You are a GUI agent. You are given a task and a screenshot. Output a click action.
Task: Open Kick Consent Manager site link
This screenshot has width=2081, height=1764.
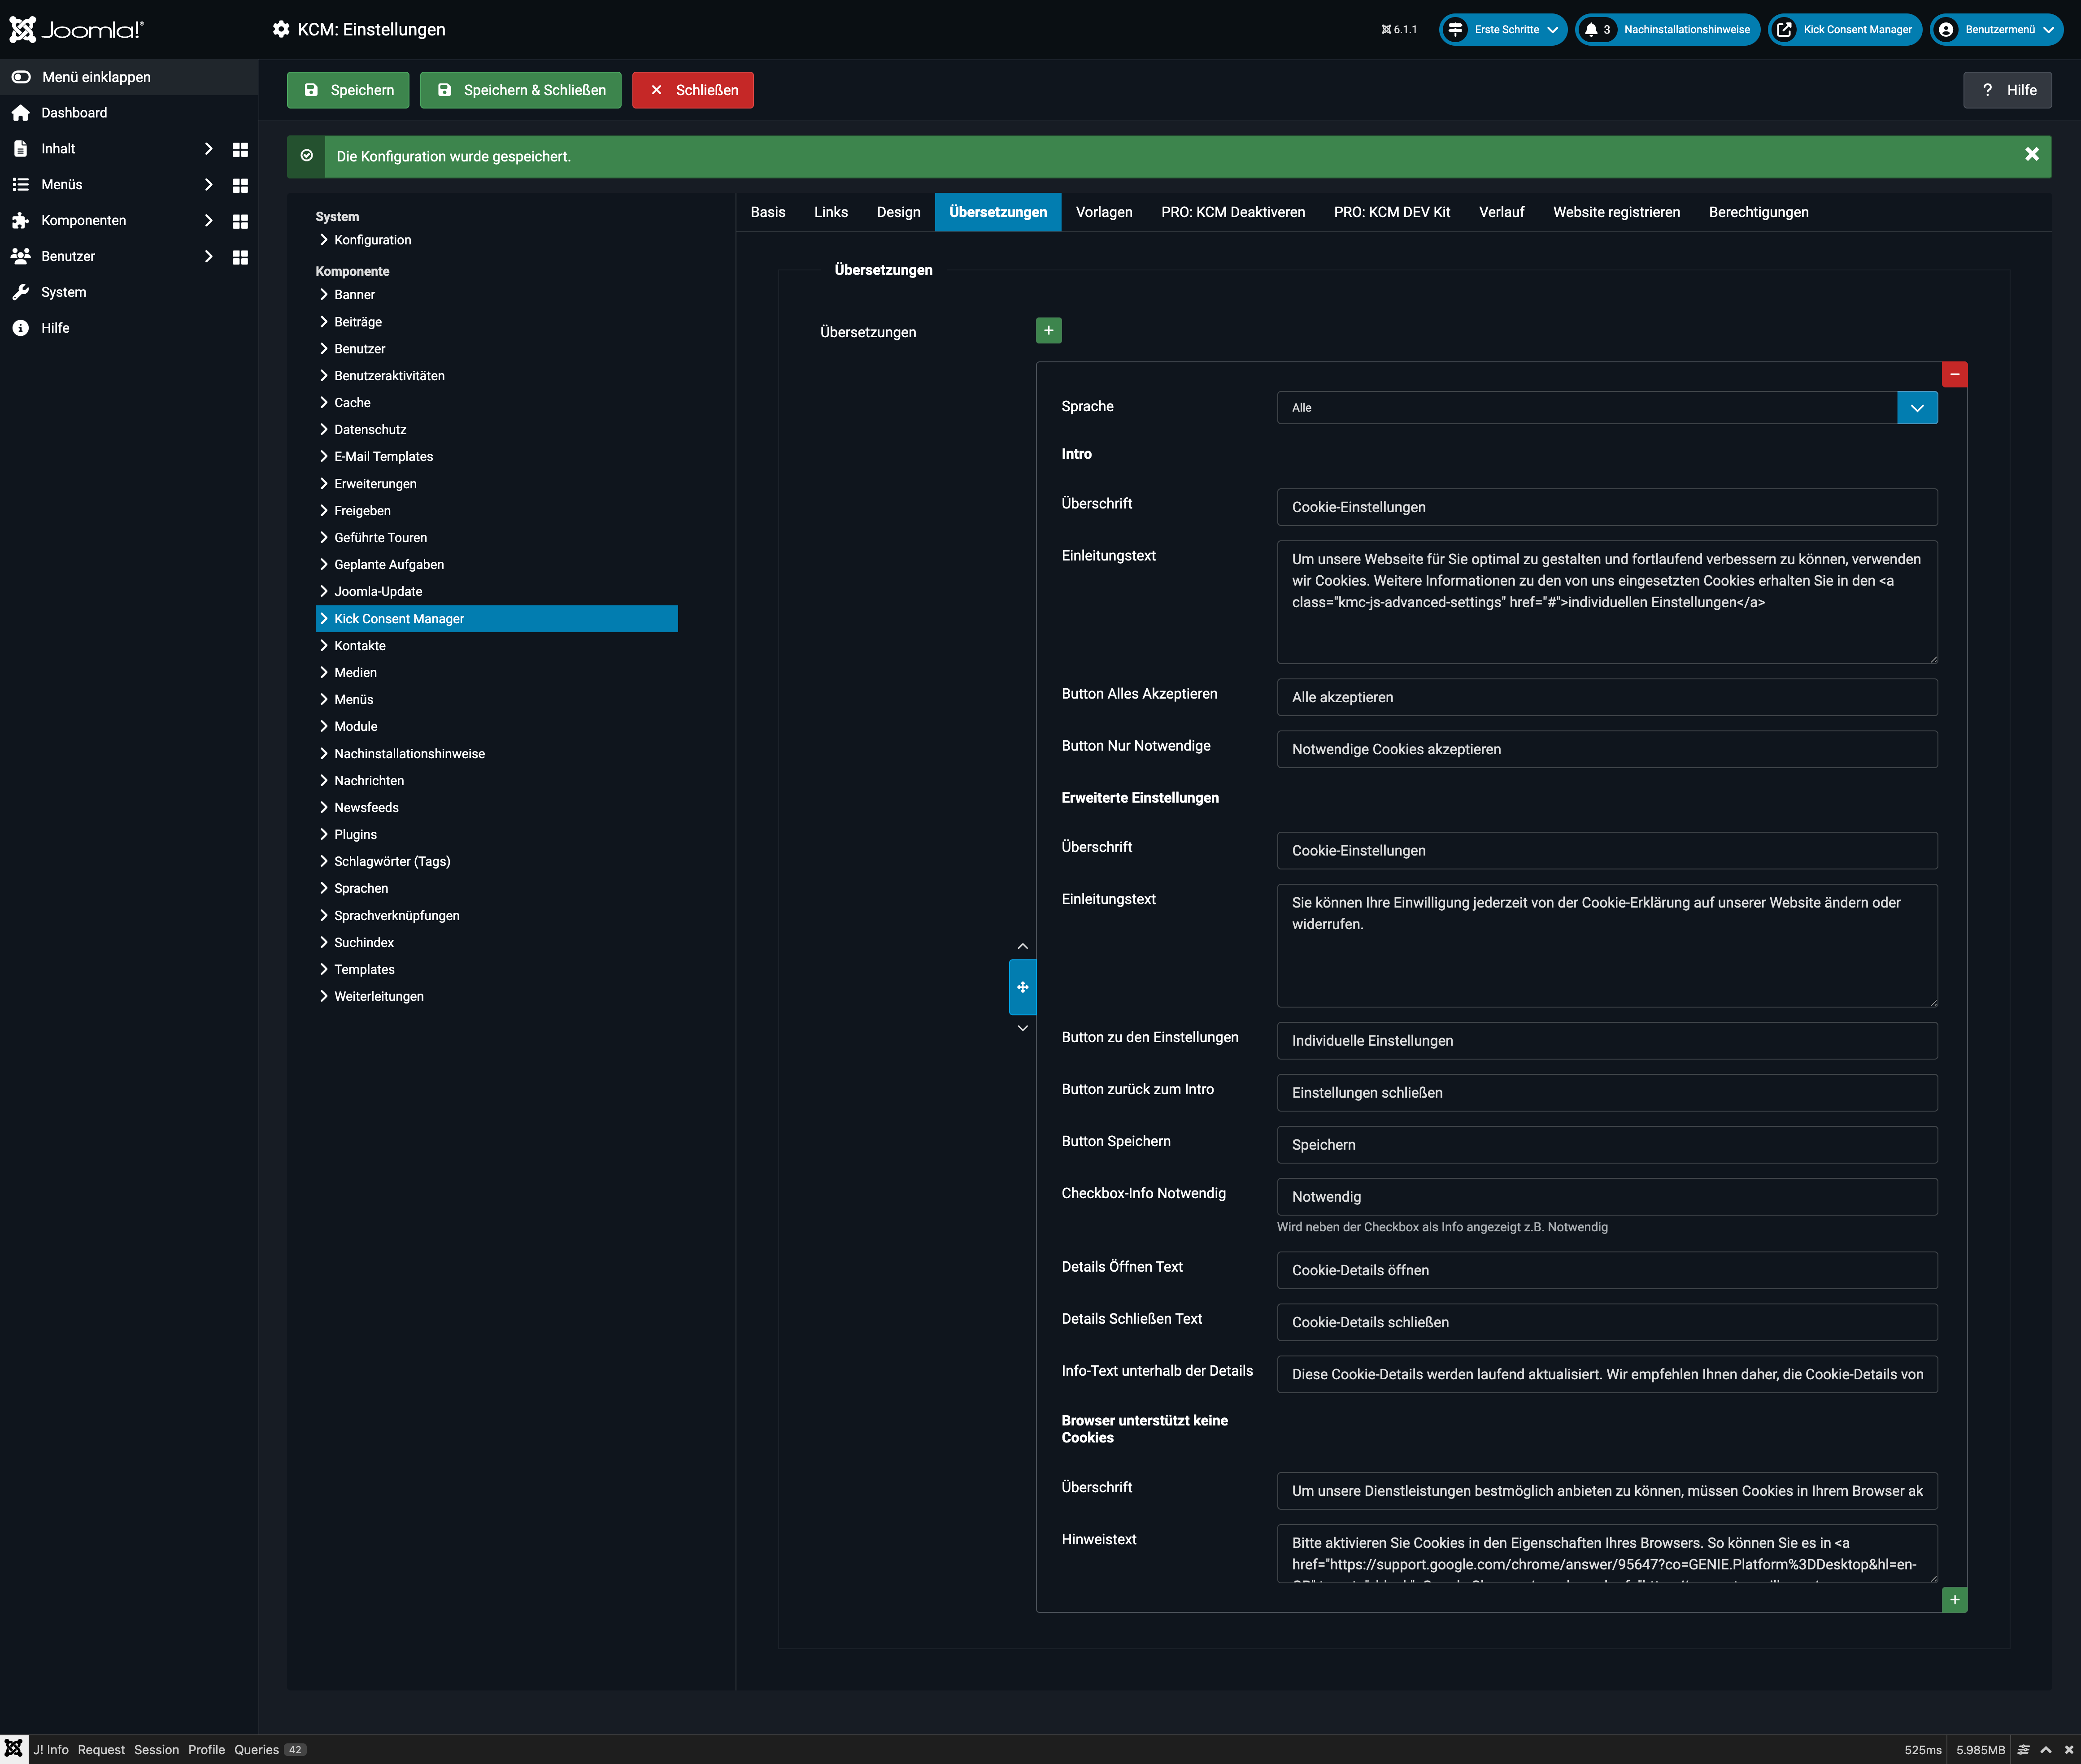1845,30
